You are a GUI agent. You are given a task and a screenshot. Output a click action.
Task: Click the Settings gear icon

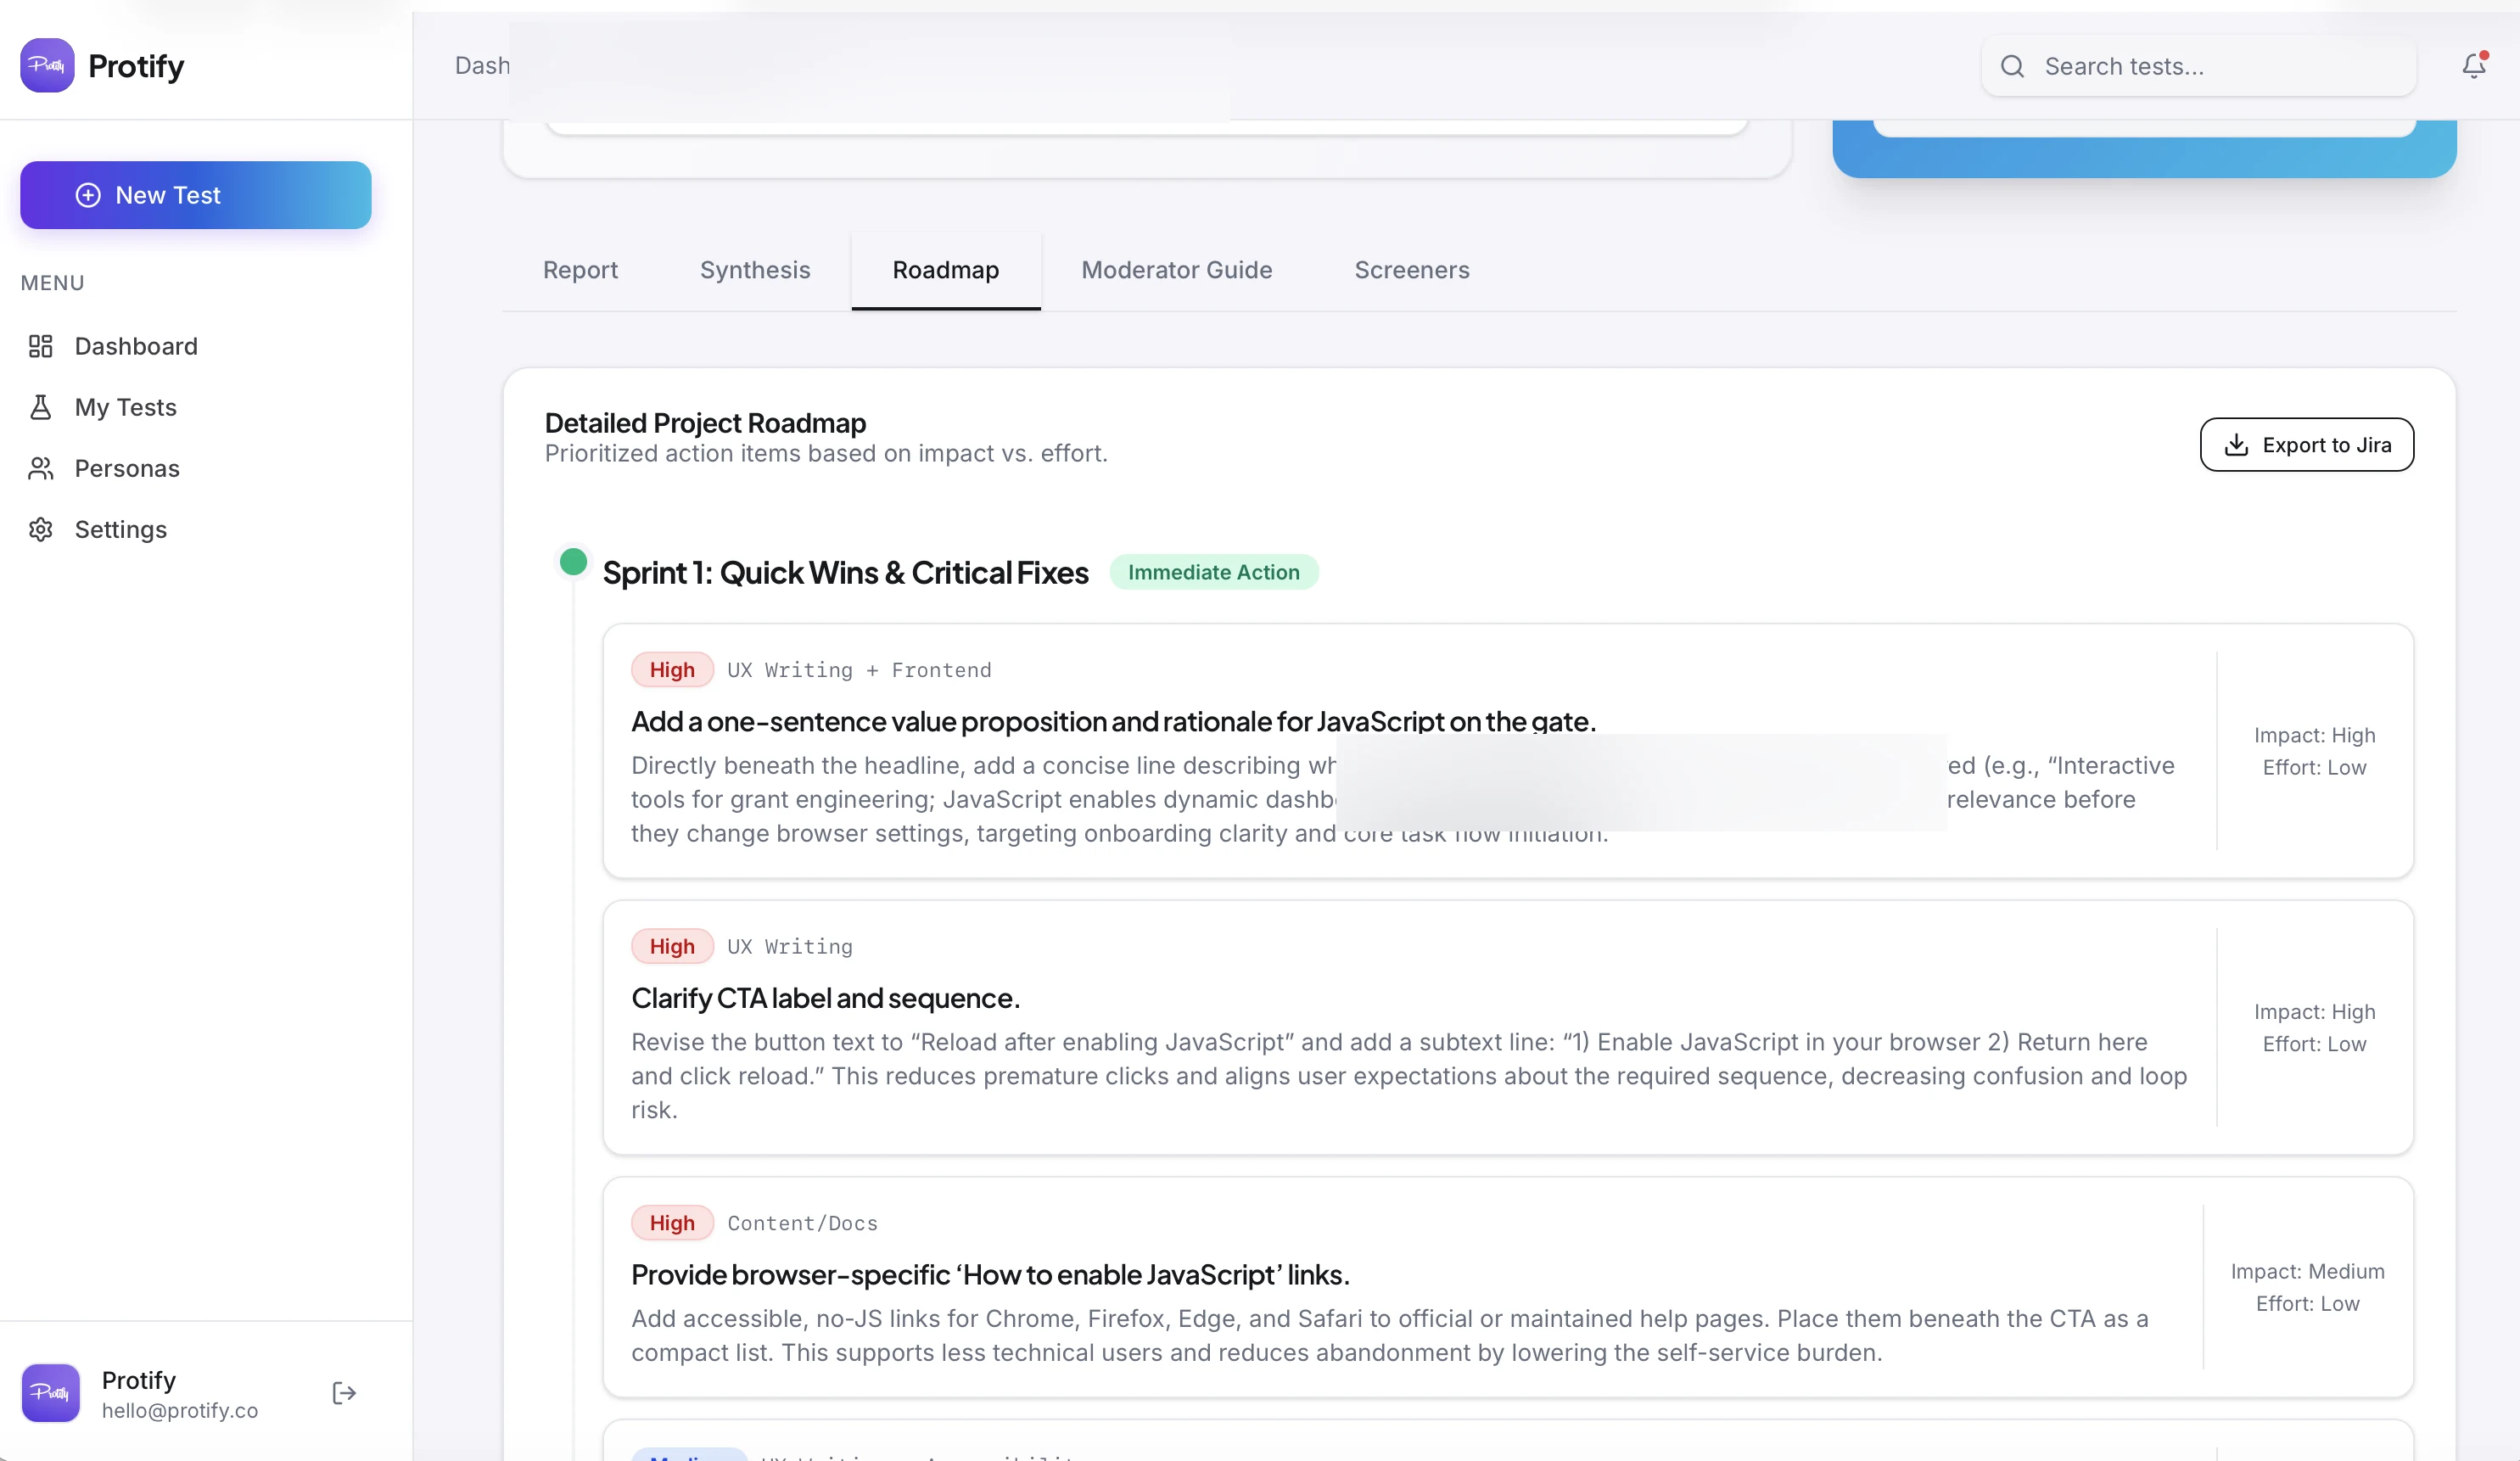(x=41, y=529)
